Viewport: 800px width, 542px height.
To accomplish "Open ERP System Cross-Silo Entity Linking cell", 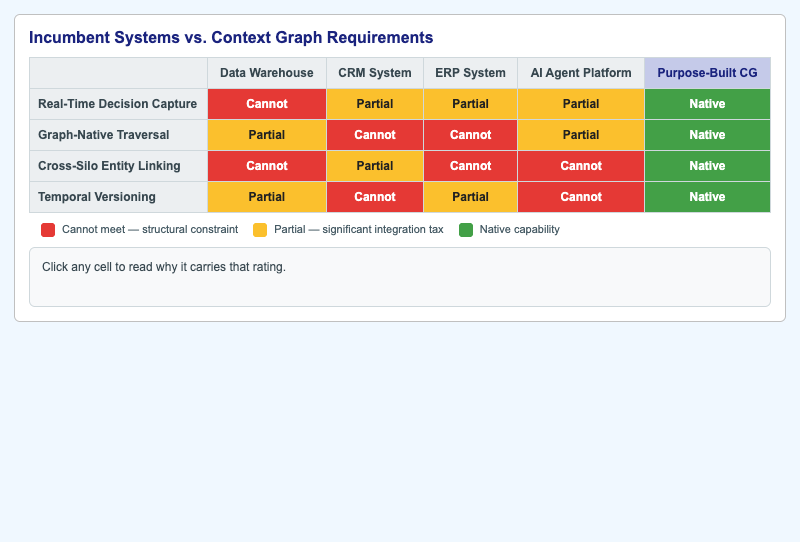I will click(x=470, y=166).
